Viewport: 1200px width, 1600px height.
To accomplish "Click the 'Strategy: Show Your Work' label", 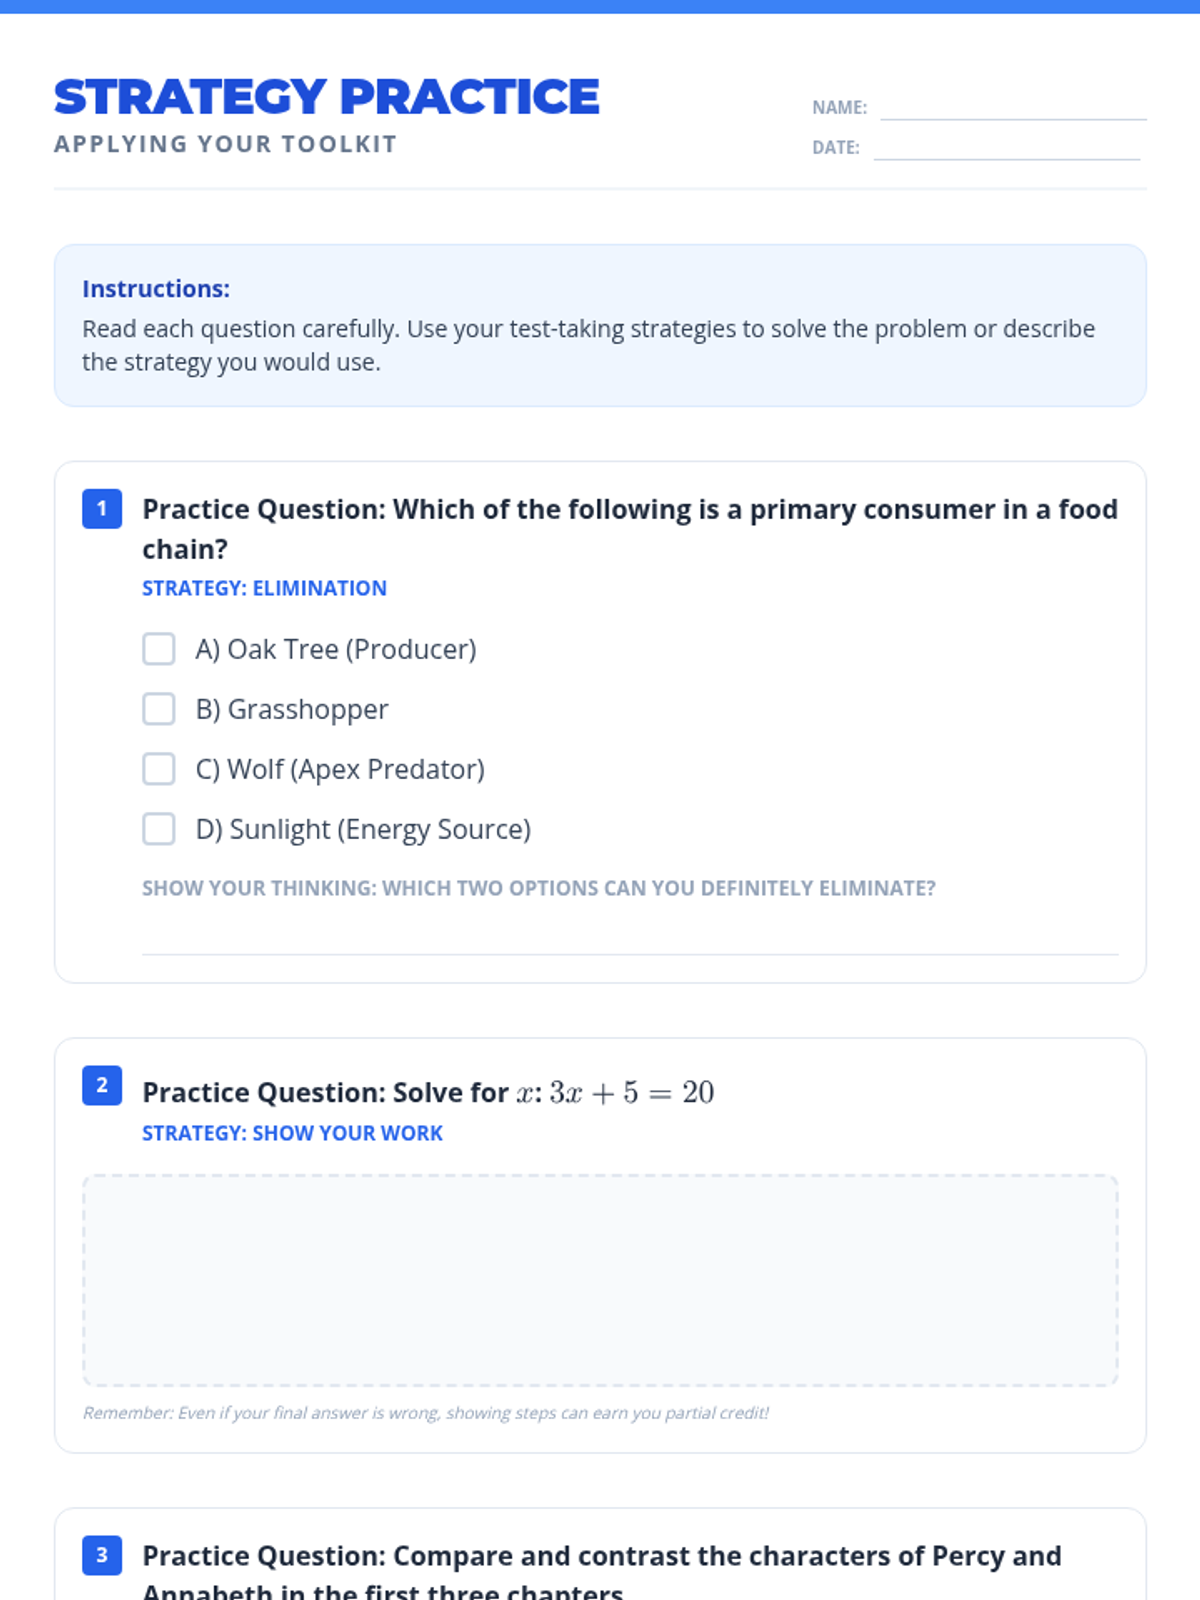I will 292,1133.
